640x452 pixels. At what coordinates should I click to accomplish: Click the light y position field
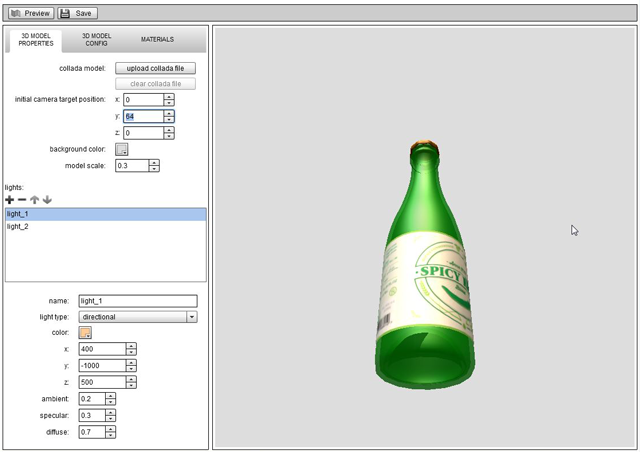click(x=102, y=365)
